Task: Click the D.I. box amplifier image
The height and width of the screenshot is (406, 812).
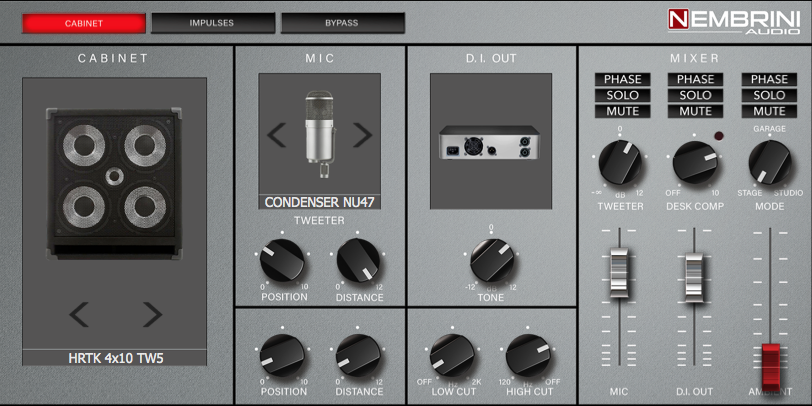Action: [490, 141]
